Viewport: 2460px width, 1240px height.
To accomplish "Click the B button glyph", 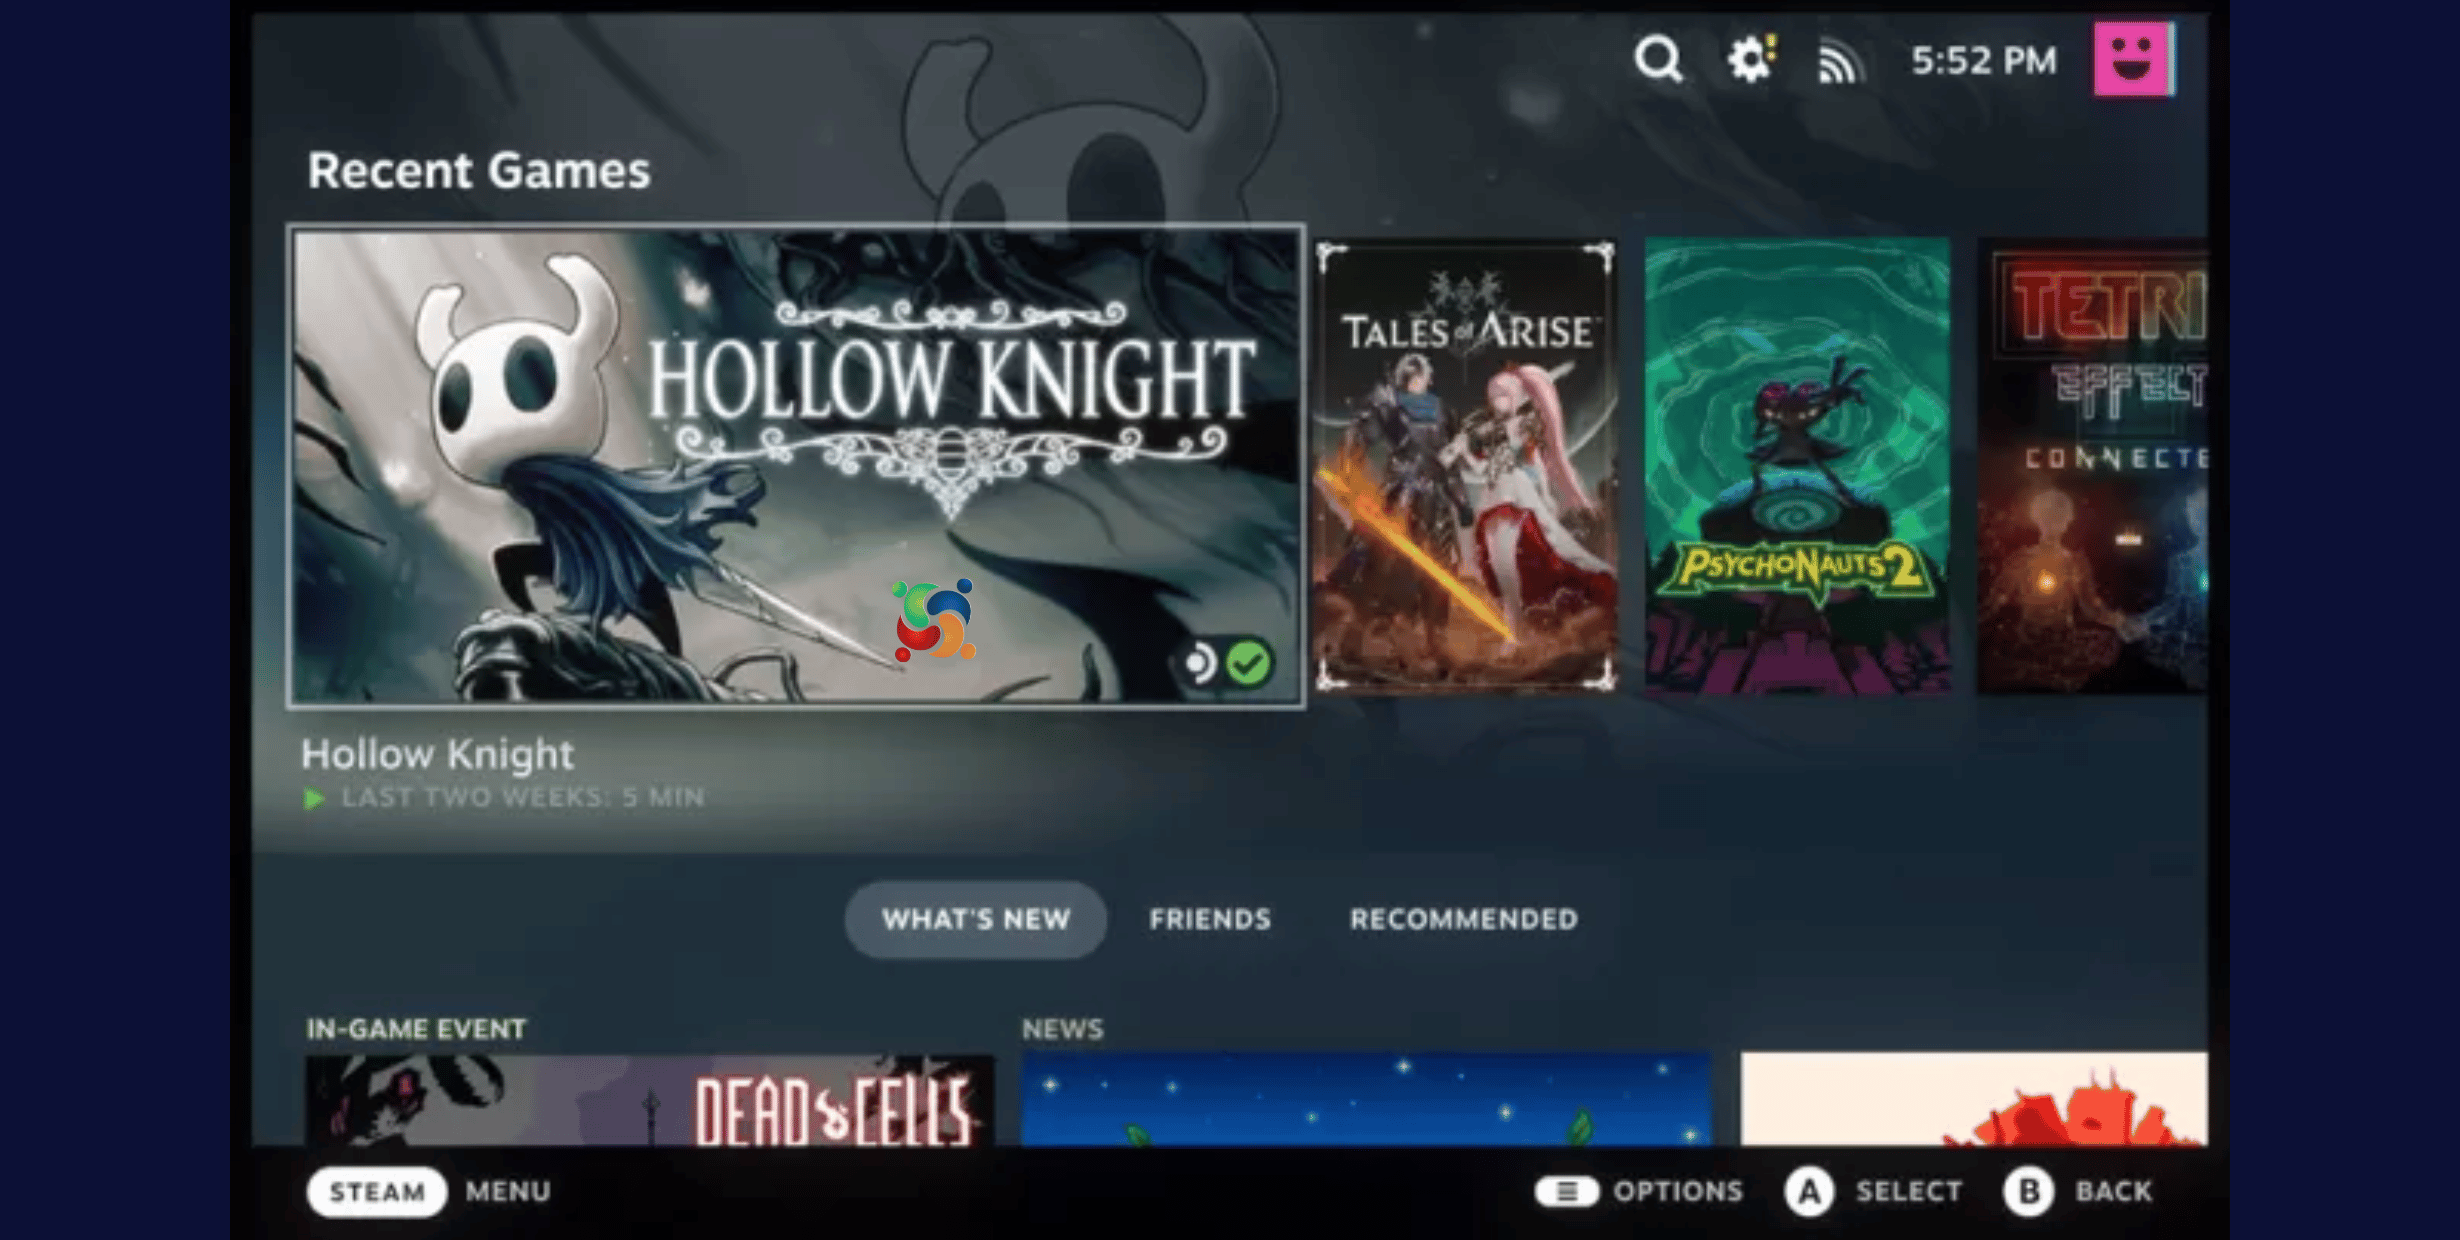I will pos(2028,1191).
